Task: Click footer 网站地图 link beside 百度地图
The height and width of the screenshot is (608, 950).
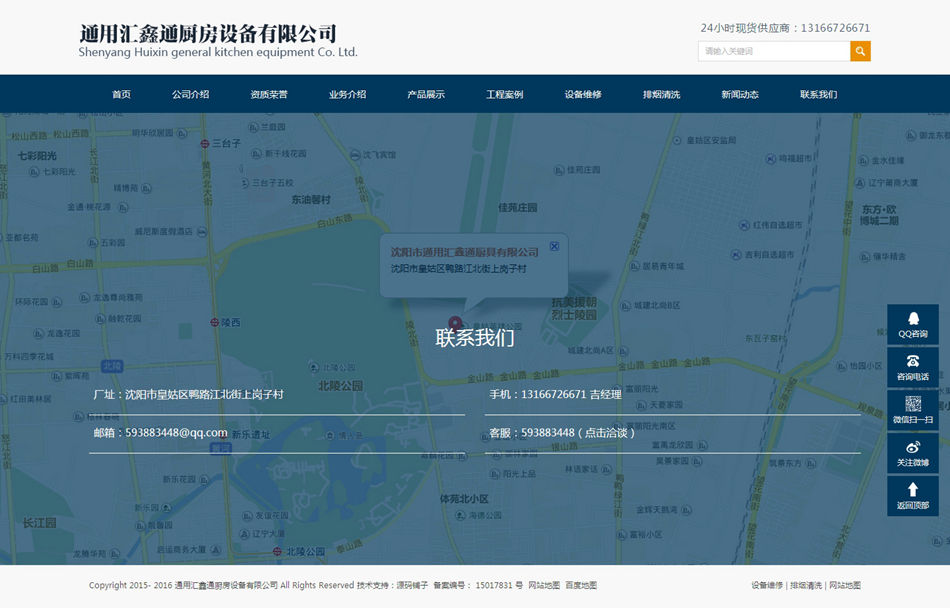Action: pos(544,585)
